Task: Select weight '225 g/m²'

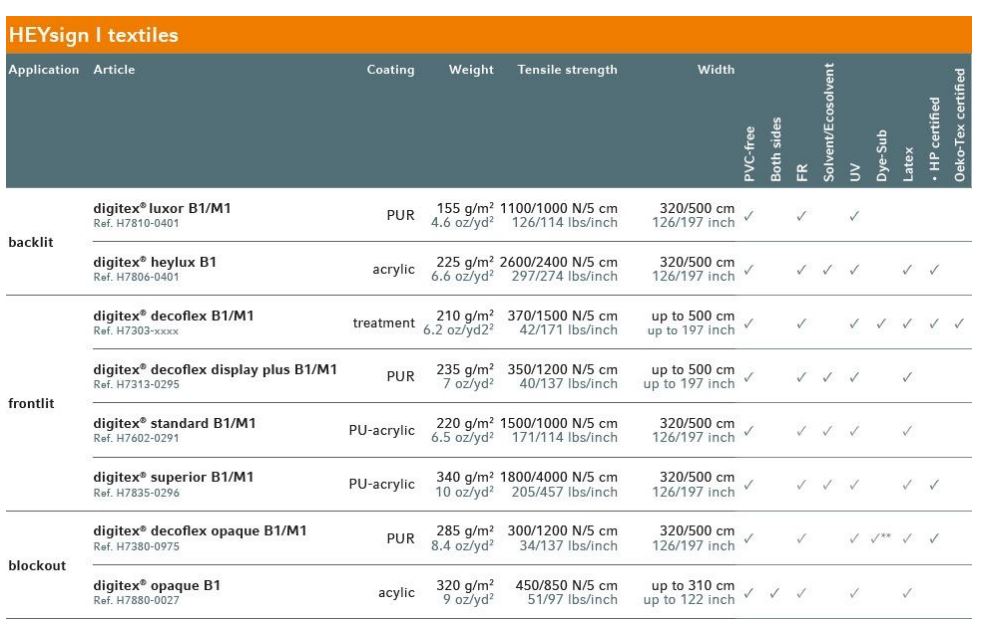Action: [x=465, y=262]
